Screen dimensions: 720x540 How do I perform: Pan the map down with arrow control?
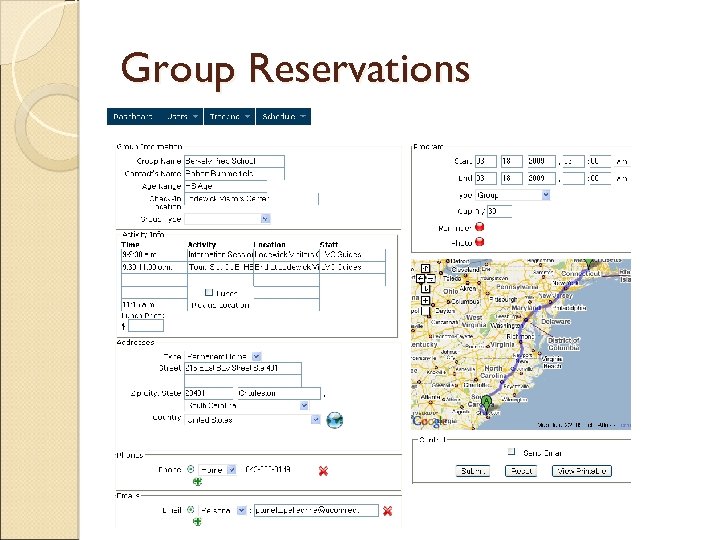coord(426,288)
